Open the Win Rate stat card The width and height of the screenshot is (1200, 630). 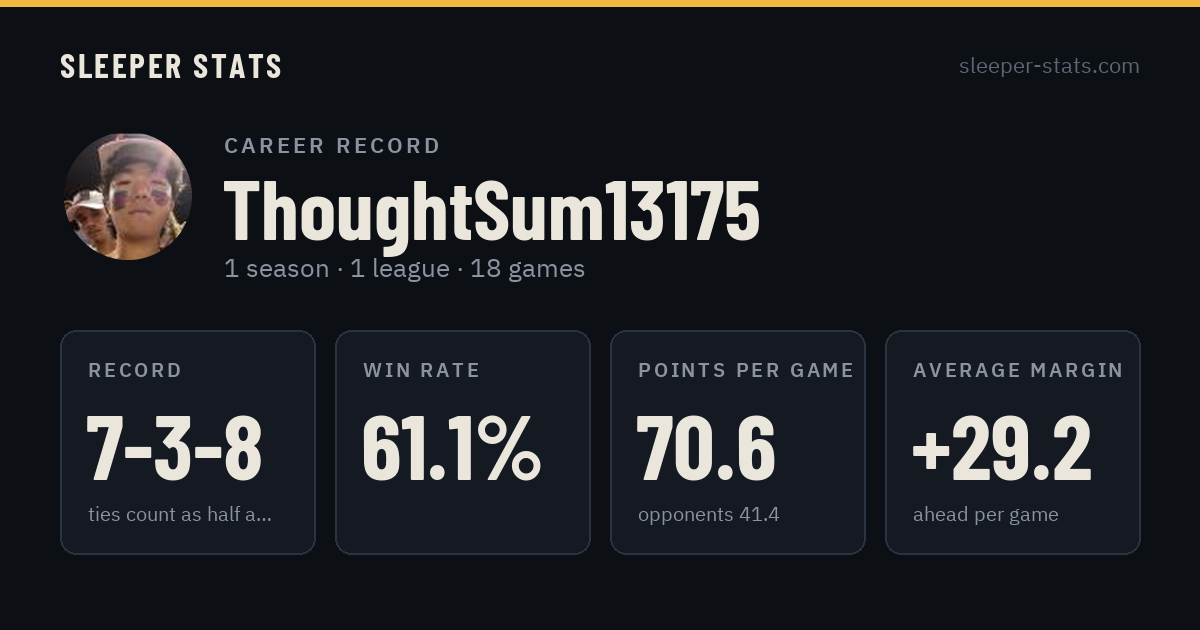coord(463,442)
